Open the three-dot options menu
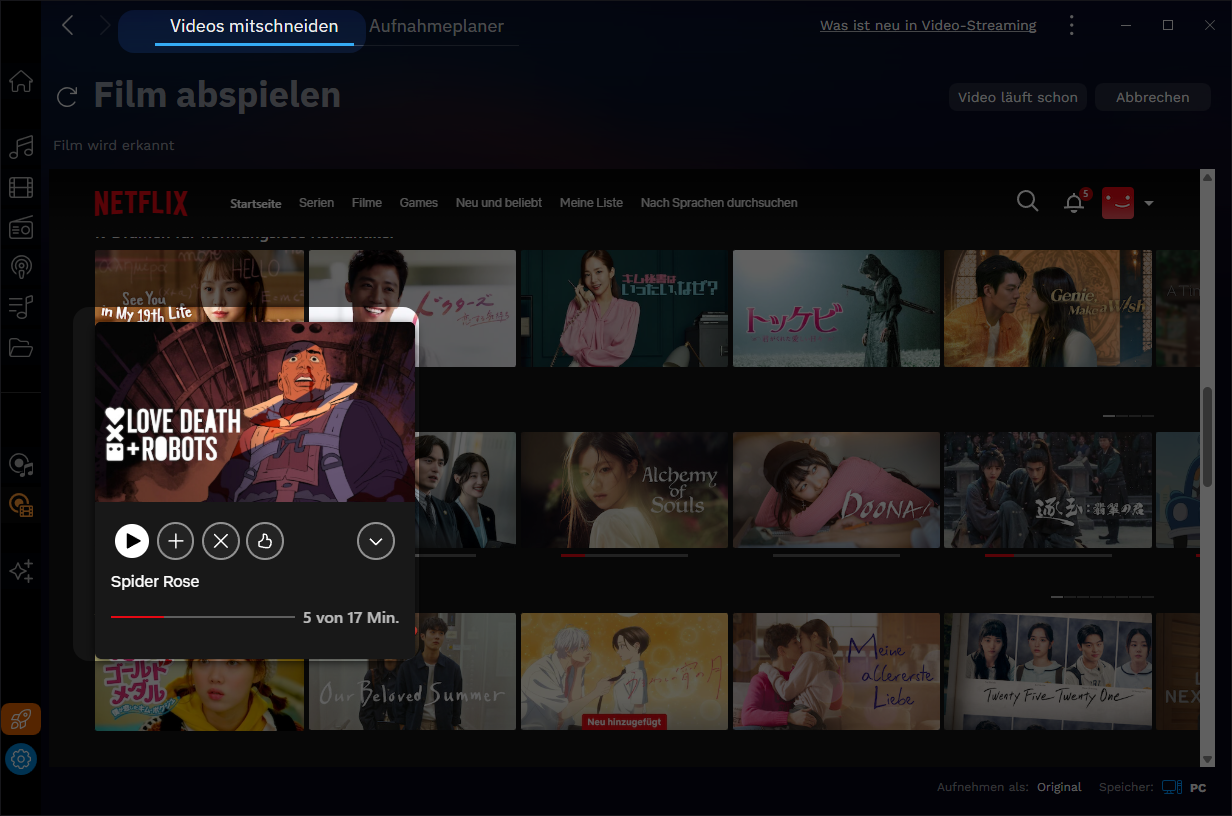 tap(1072, 25)
